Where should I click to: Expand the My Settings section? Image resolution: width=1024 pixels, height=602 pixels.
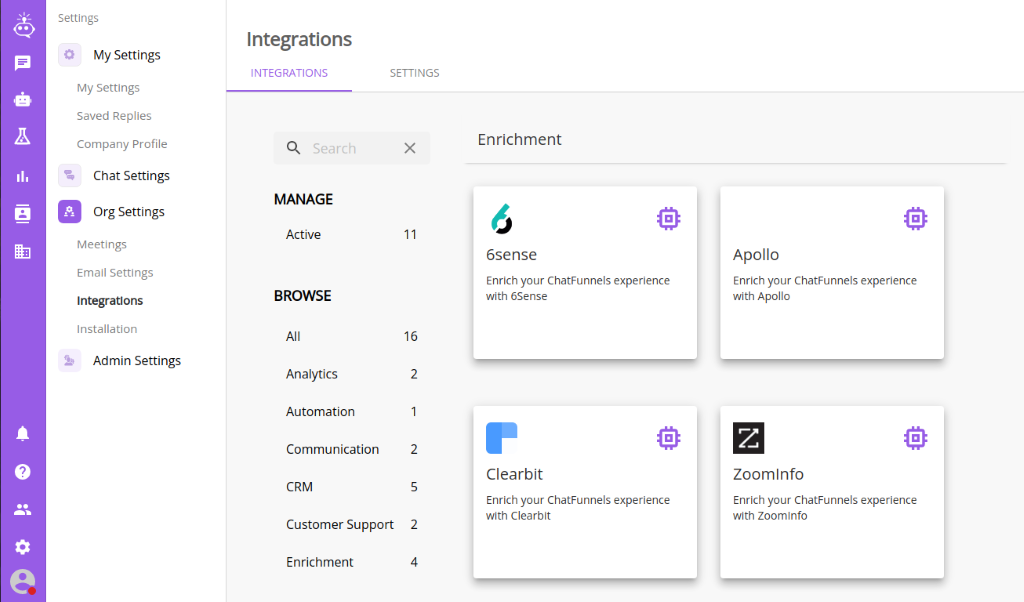[x=127, y=55]
